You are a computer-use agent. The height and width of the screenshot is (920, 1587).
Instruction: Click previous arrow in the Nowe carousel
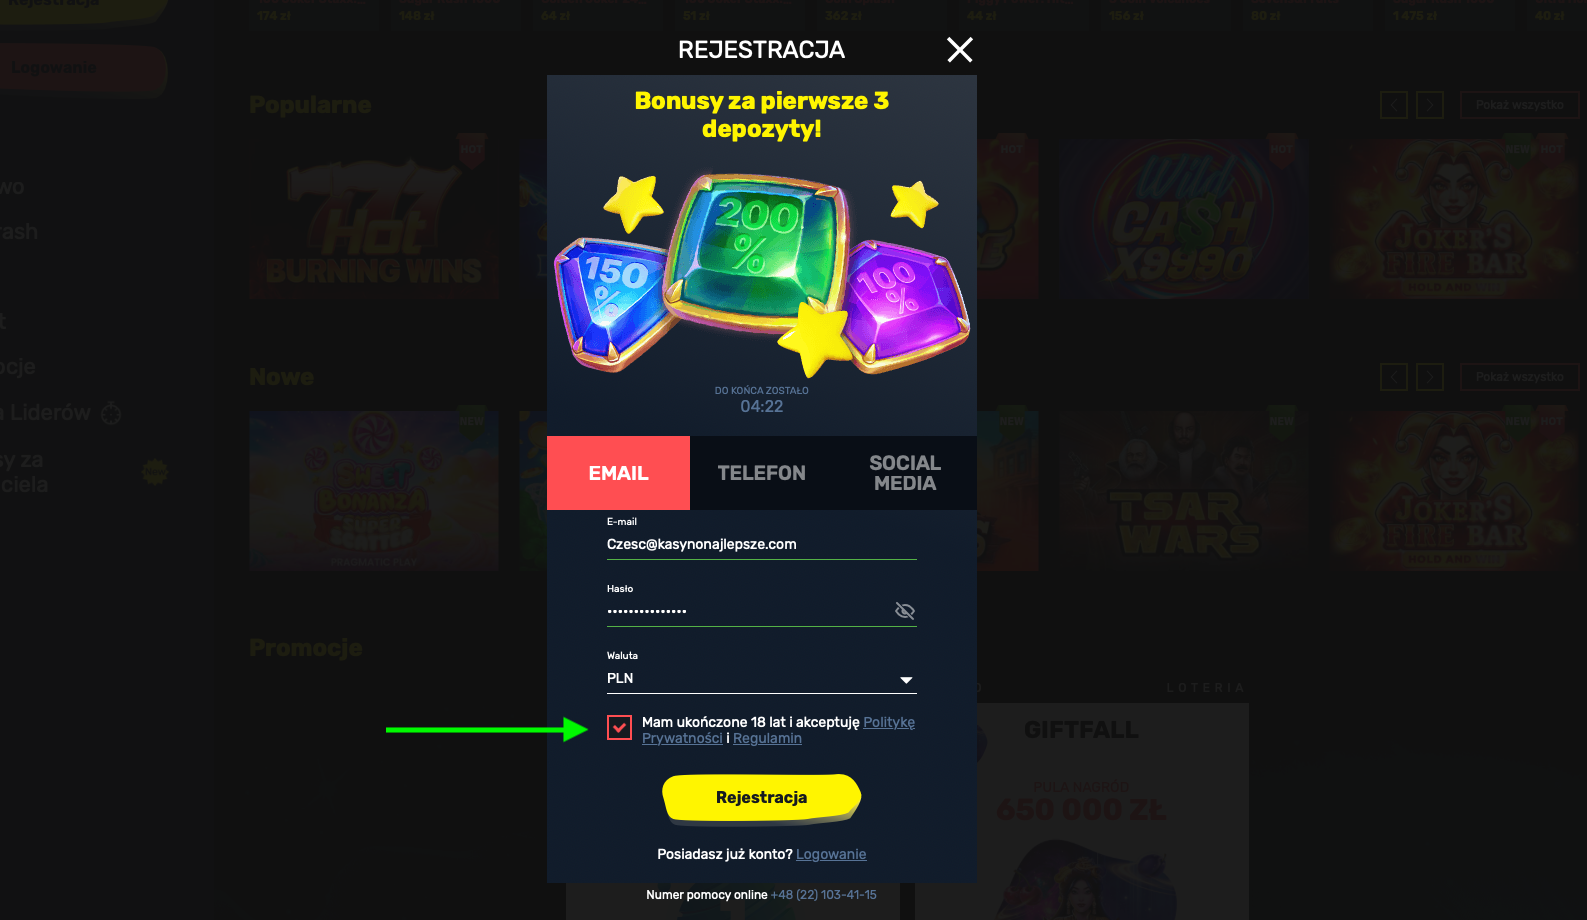[1394, 377]
